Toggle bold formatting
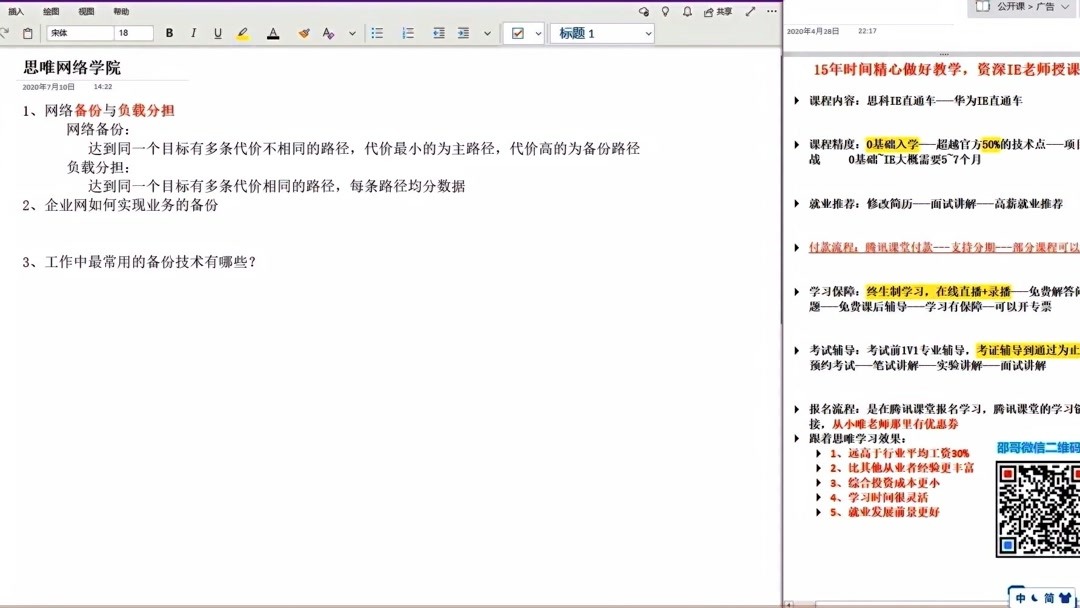1080x608 pixels. [x=169, y=33]
